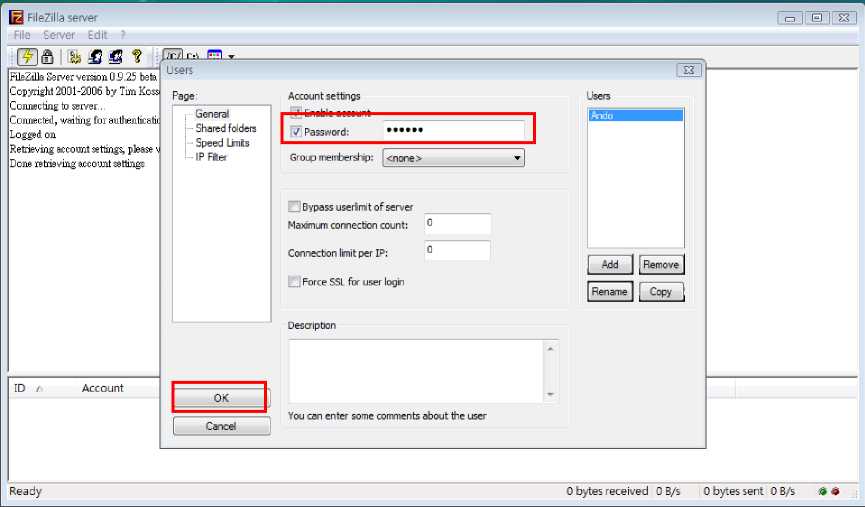Open the Edit menu

(x=97, y=35)
